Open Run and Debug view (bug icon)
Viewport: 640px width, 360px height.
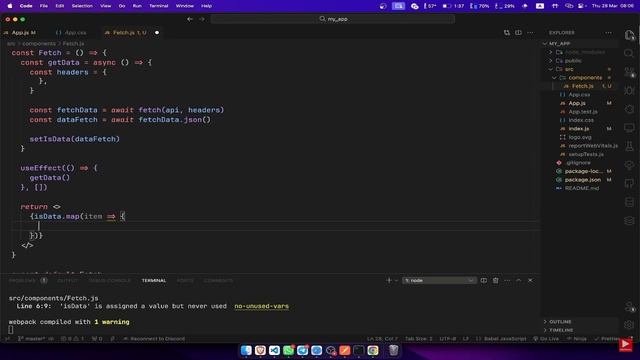point(629,91)
